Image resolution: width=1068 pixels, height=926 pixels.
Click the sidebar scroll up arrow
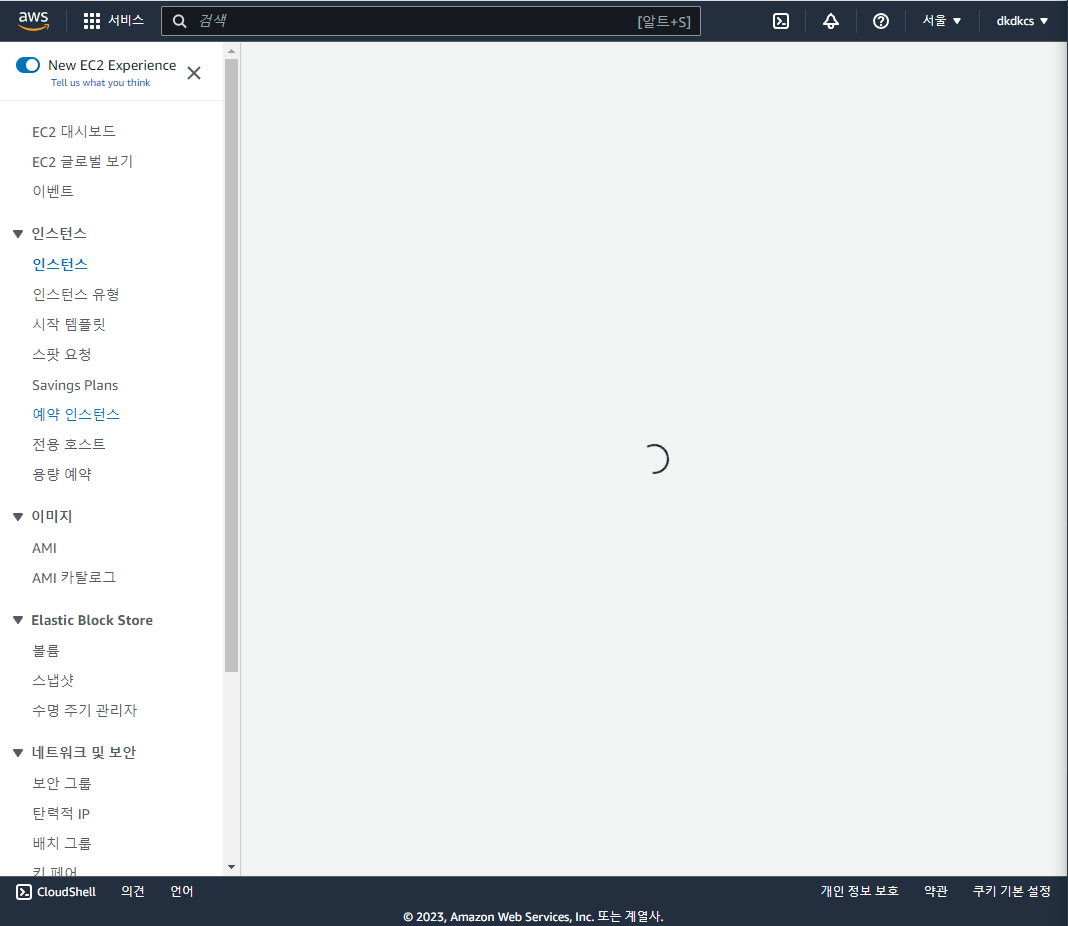pos(232,51)
